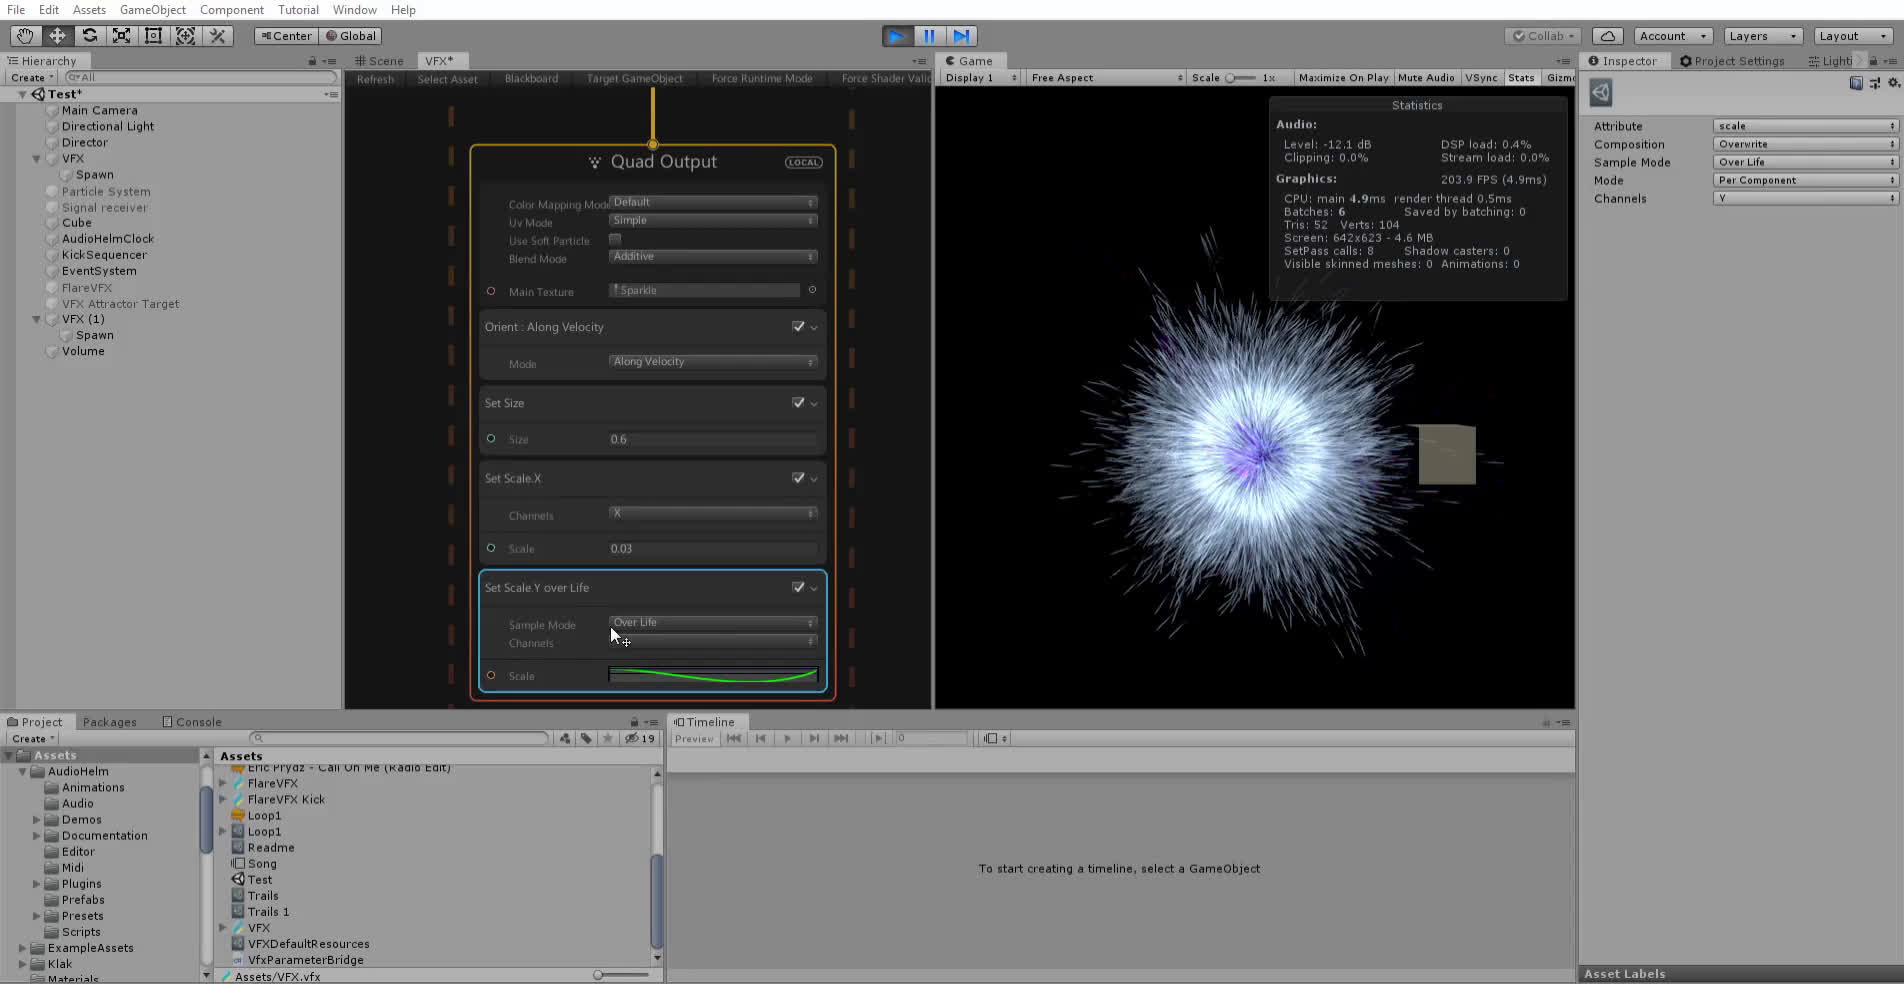Disable the Orient Along Velocity checkbox
This screenshot has height=984, width=1904.
(798, 327)
